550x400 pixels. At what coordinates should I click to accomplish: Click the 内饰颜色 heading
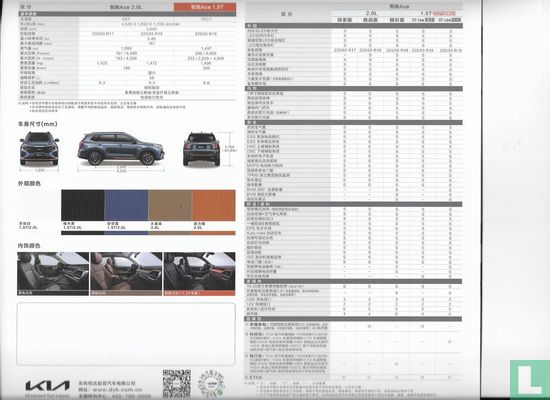[x=29, y=246]
